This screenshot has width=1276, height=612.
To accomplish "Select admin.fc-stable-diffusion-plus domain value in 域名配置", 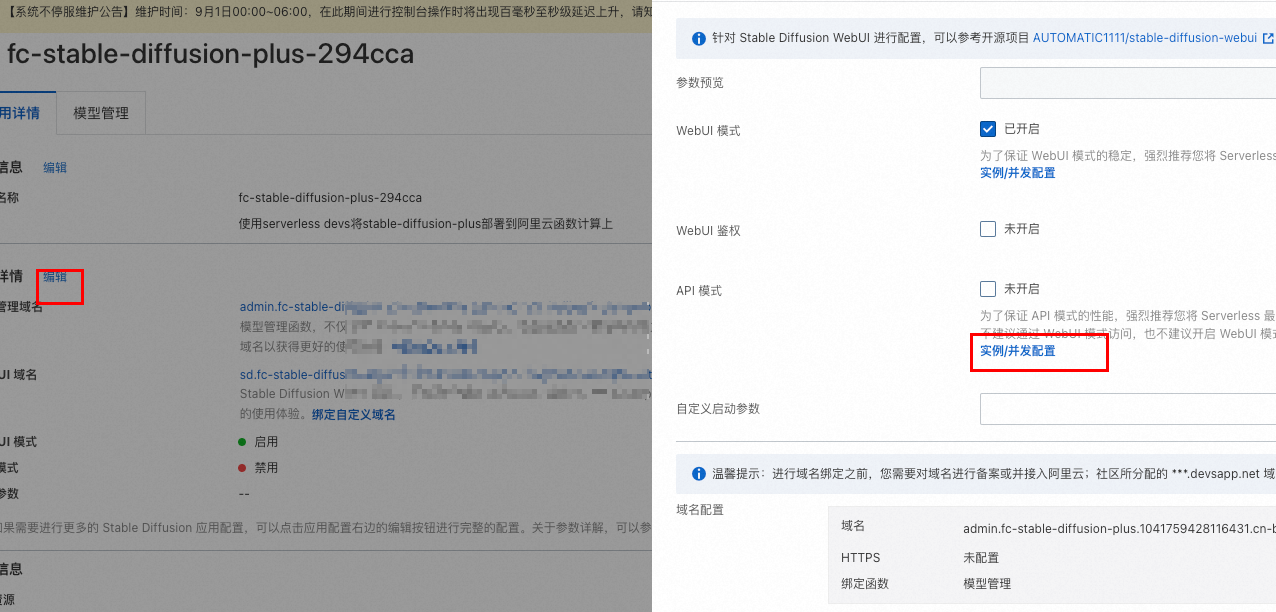I will coord(1119,528).
